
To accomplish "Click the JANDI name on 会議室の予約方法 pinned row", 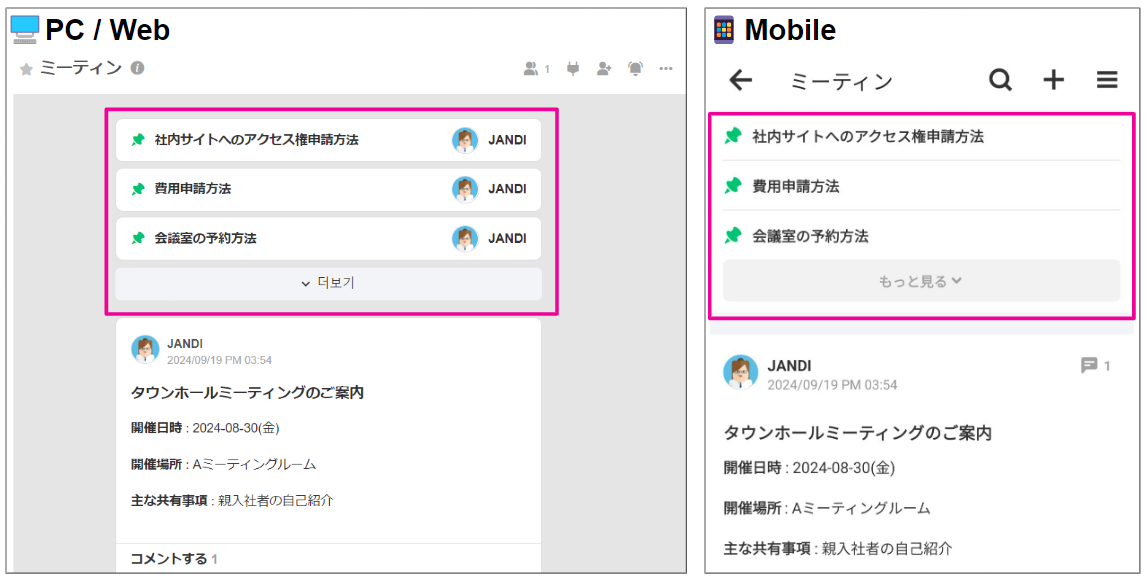I will [x=507, y=238].
